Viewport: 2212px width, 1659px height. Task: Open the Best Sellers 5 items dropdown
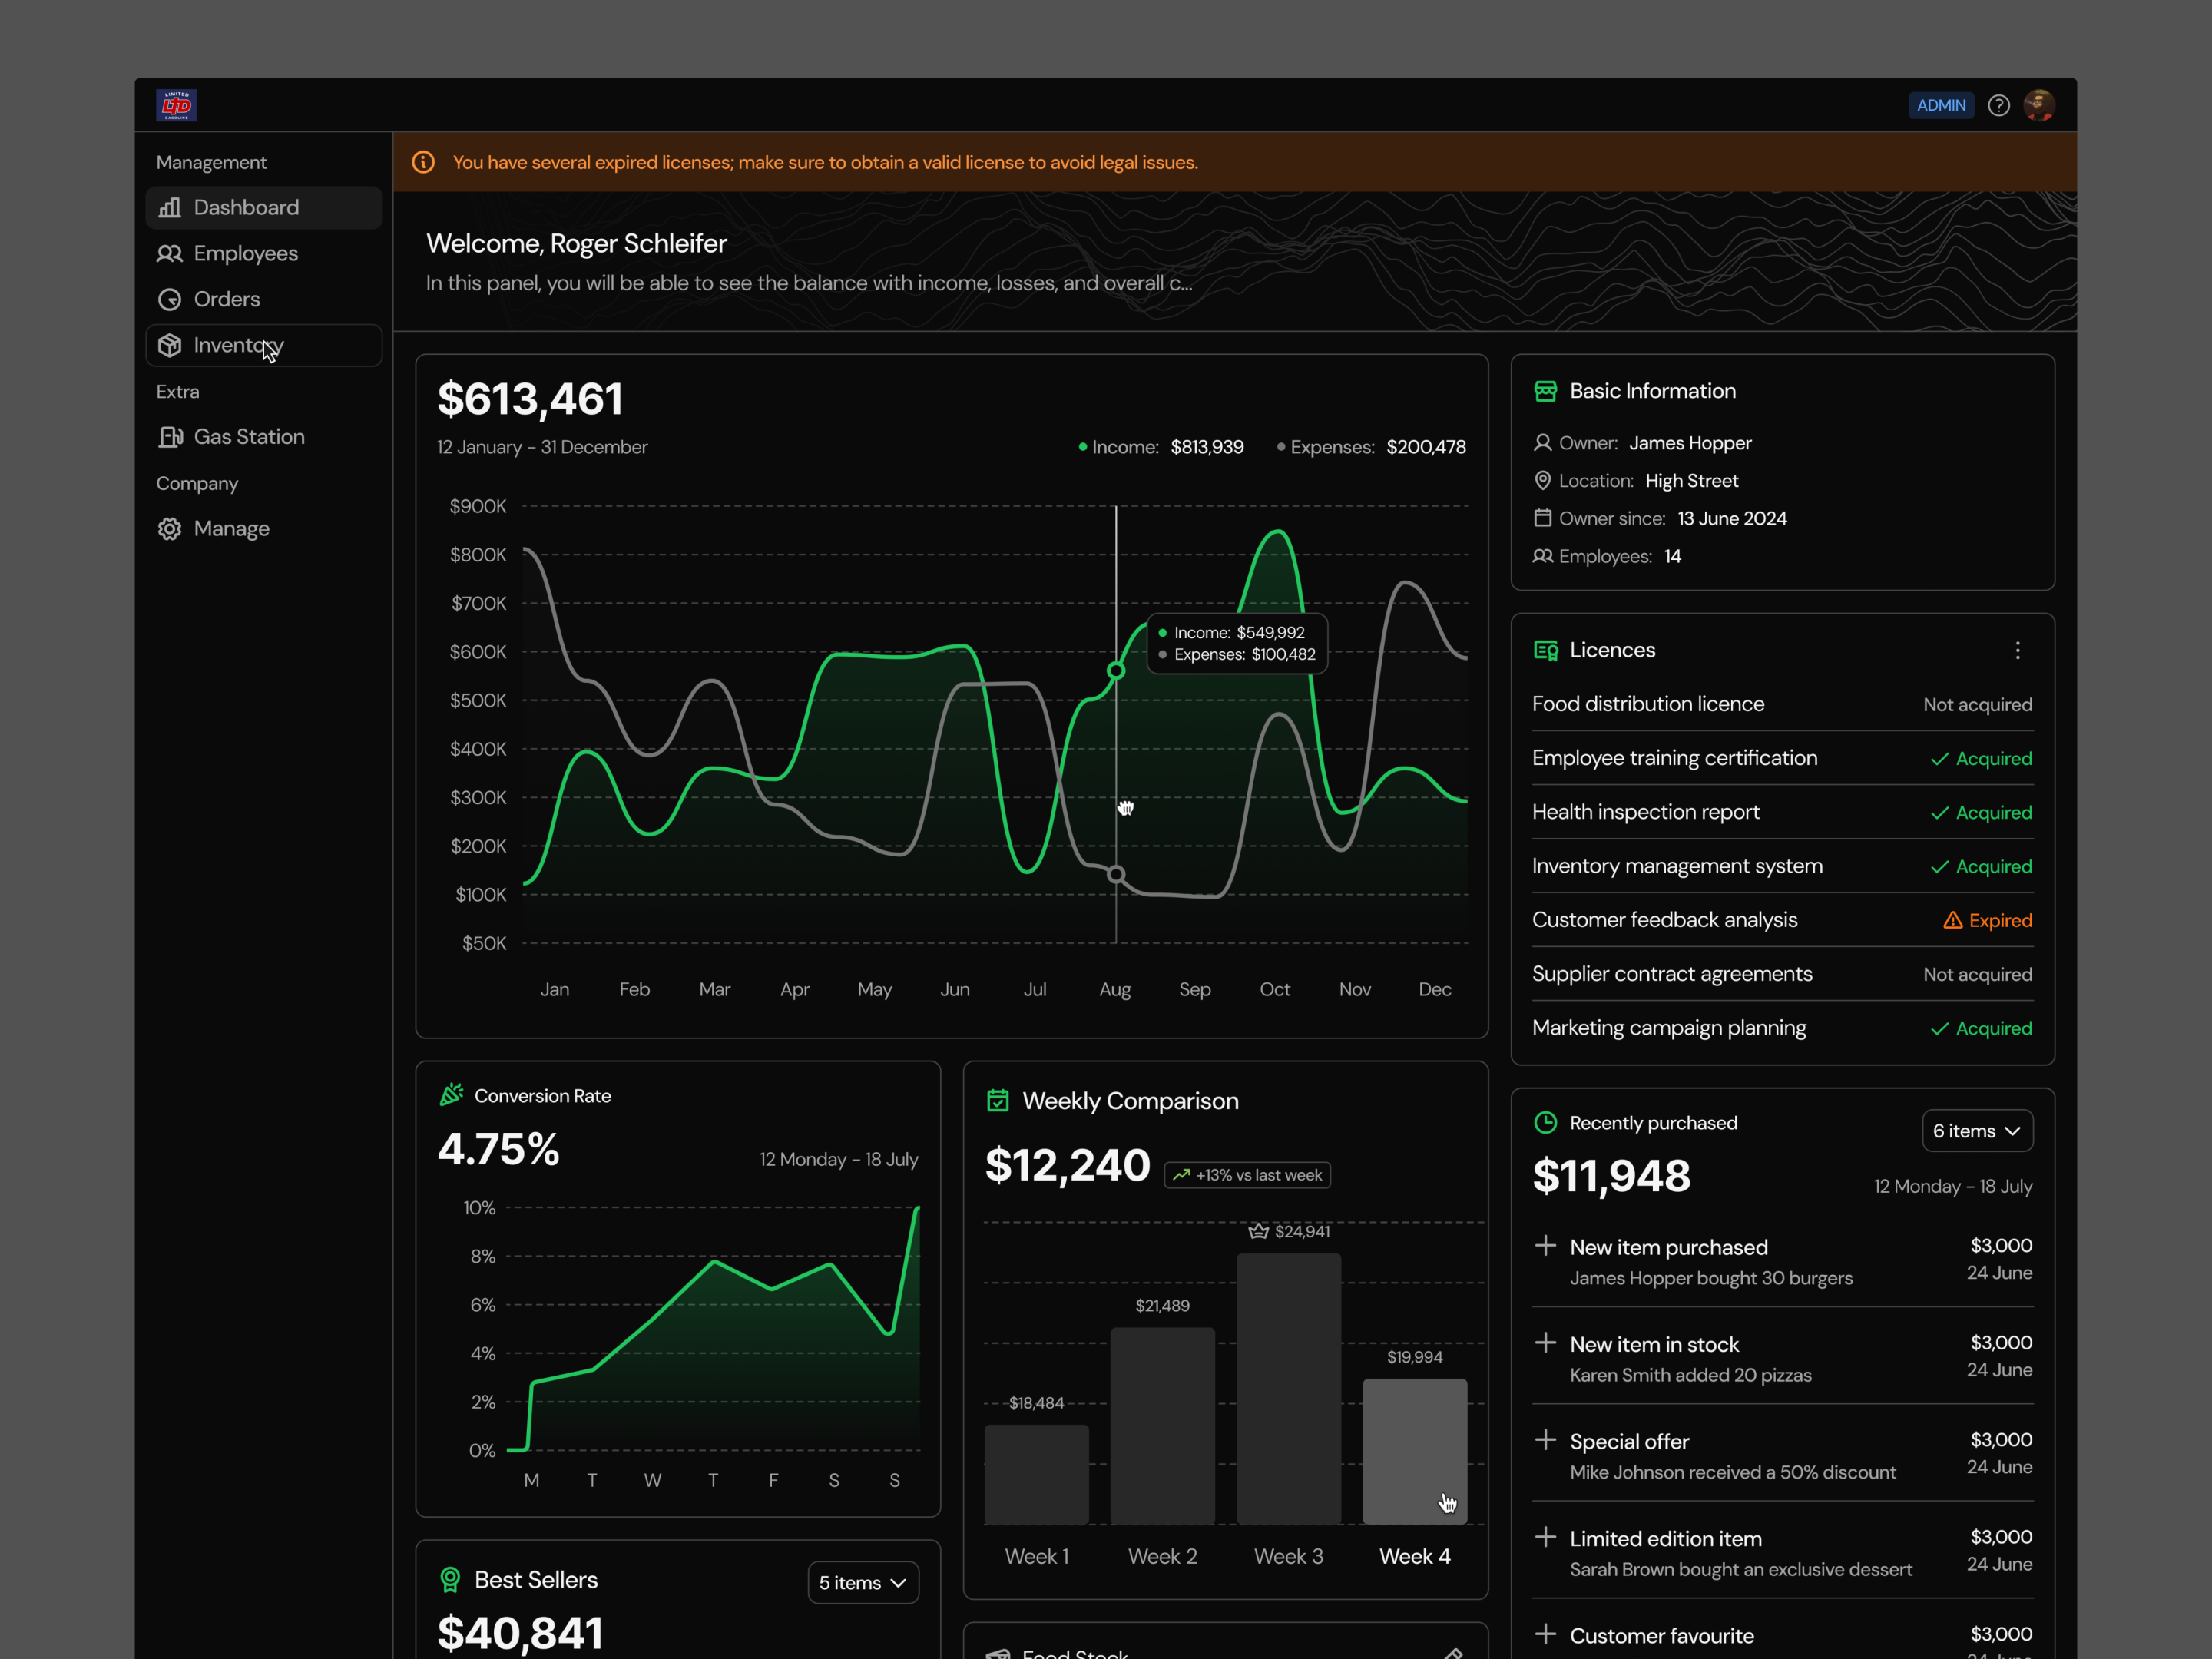(863, 1582)
